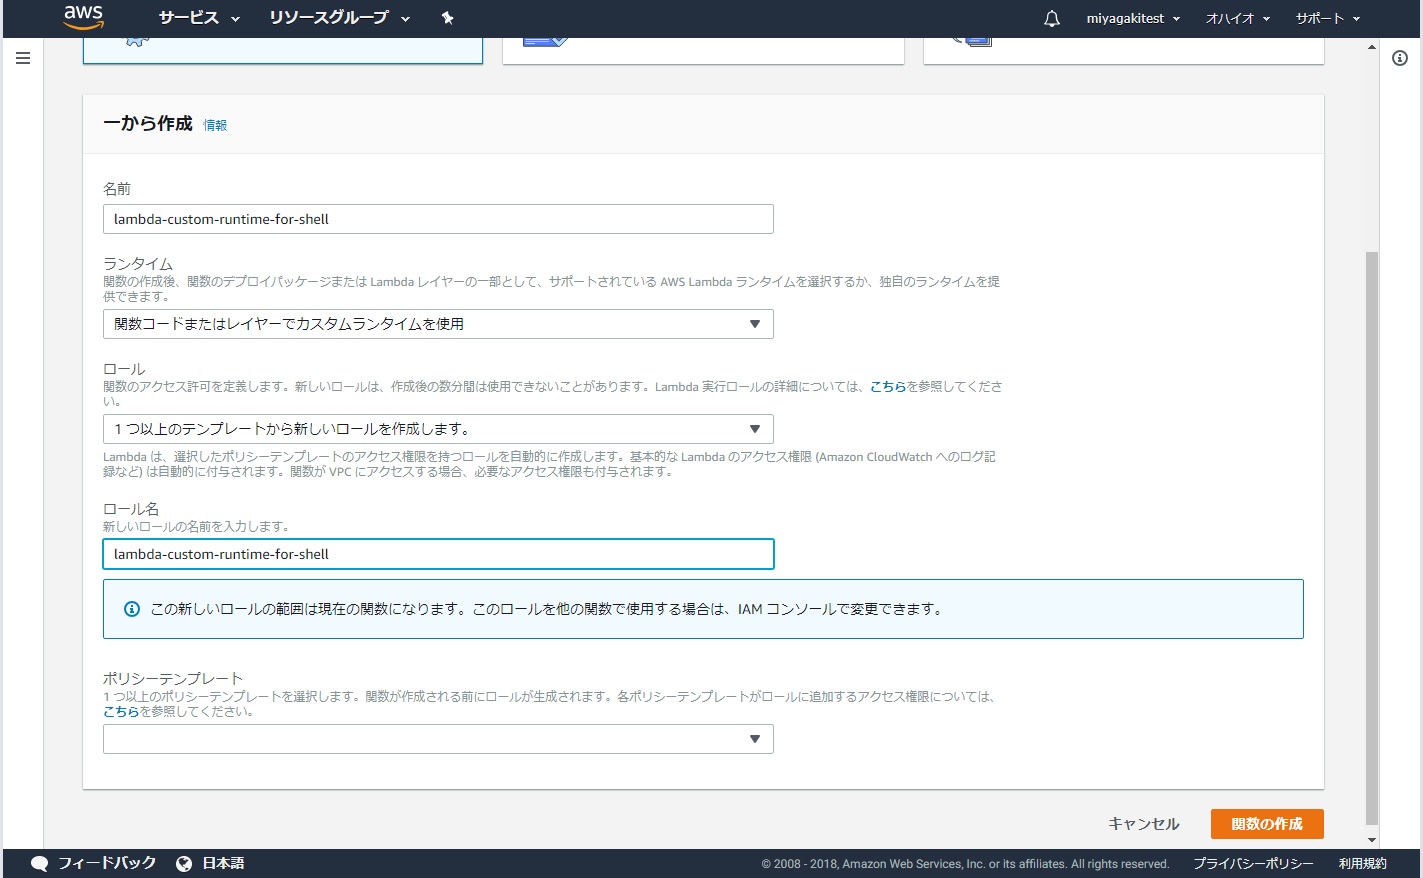Open the ロール selection dropdown
The image size is (1423, 878).
[x=438, y=429]
